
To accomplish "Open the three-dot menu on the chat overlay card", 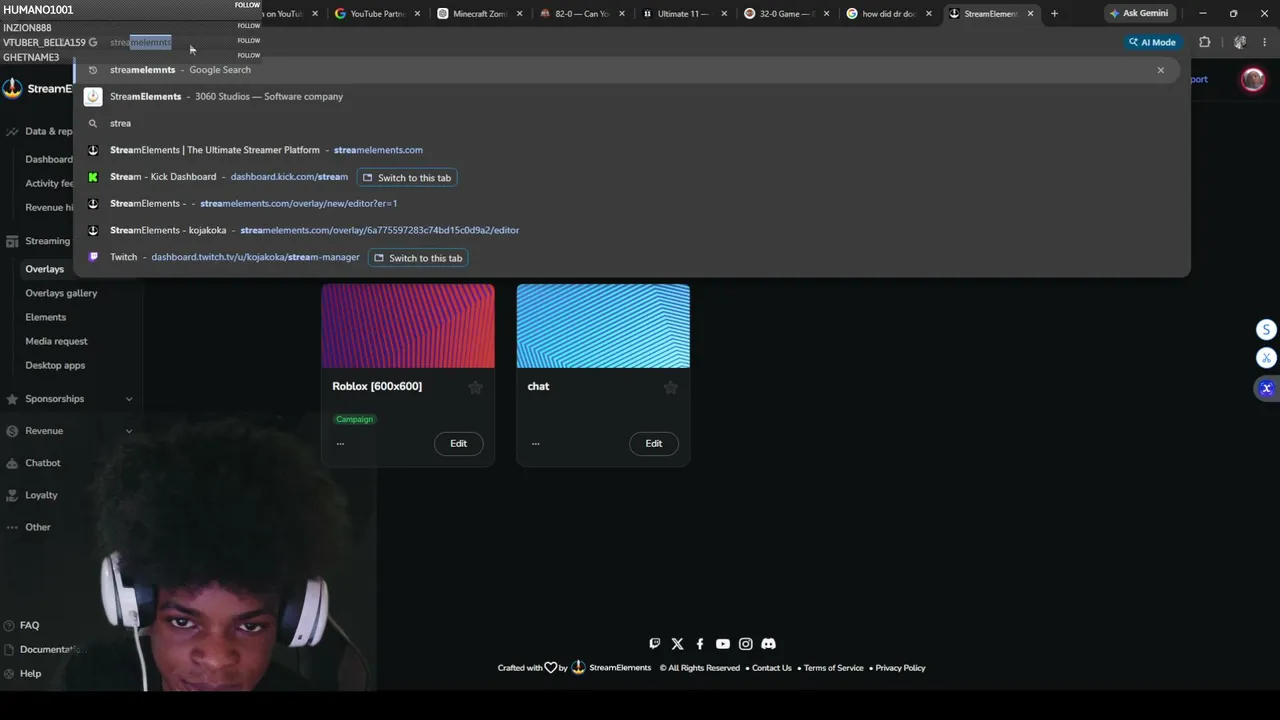I will (x=536, y=443).
